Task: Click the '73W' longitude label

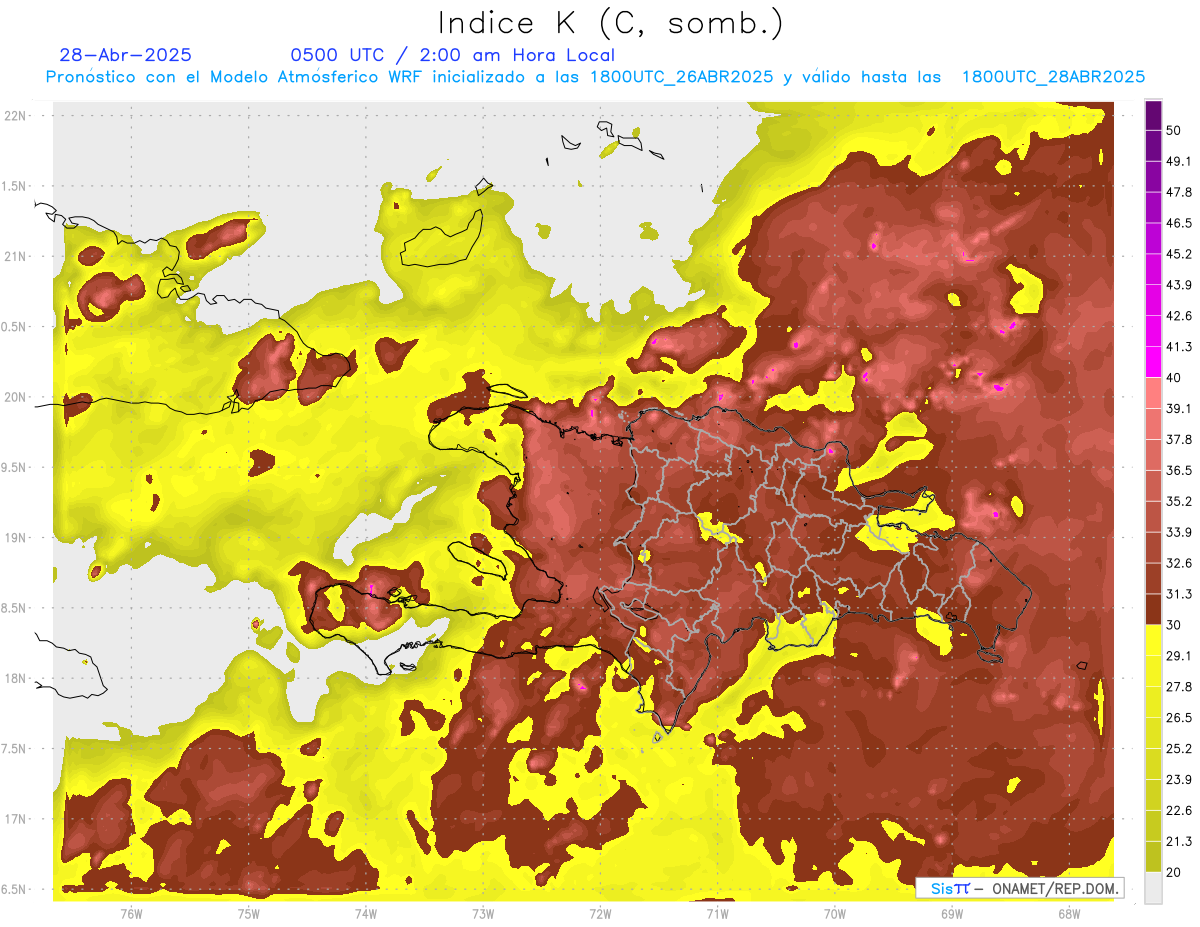Action: (483, 914)
